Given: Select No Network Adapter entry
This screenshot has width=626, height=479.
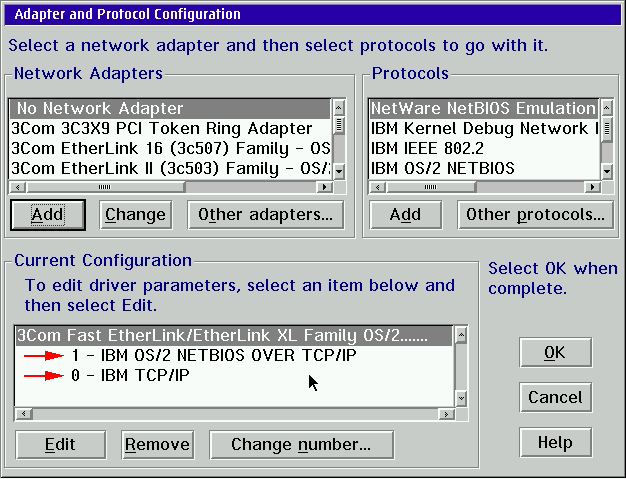Looking at the screenshot, I should click(170, 109).
